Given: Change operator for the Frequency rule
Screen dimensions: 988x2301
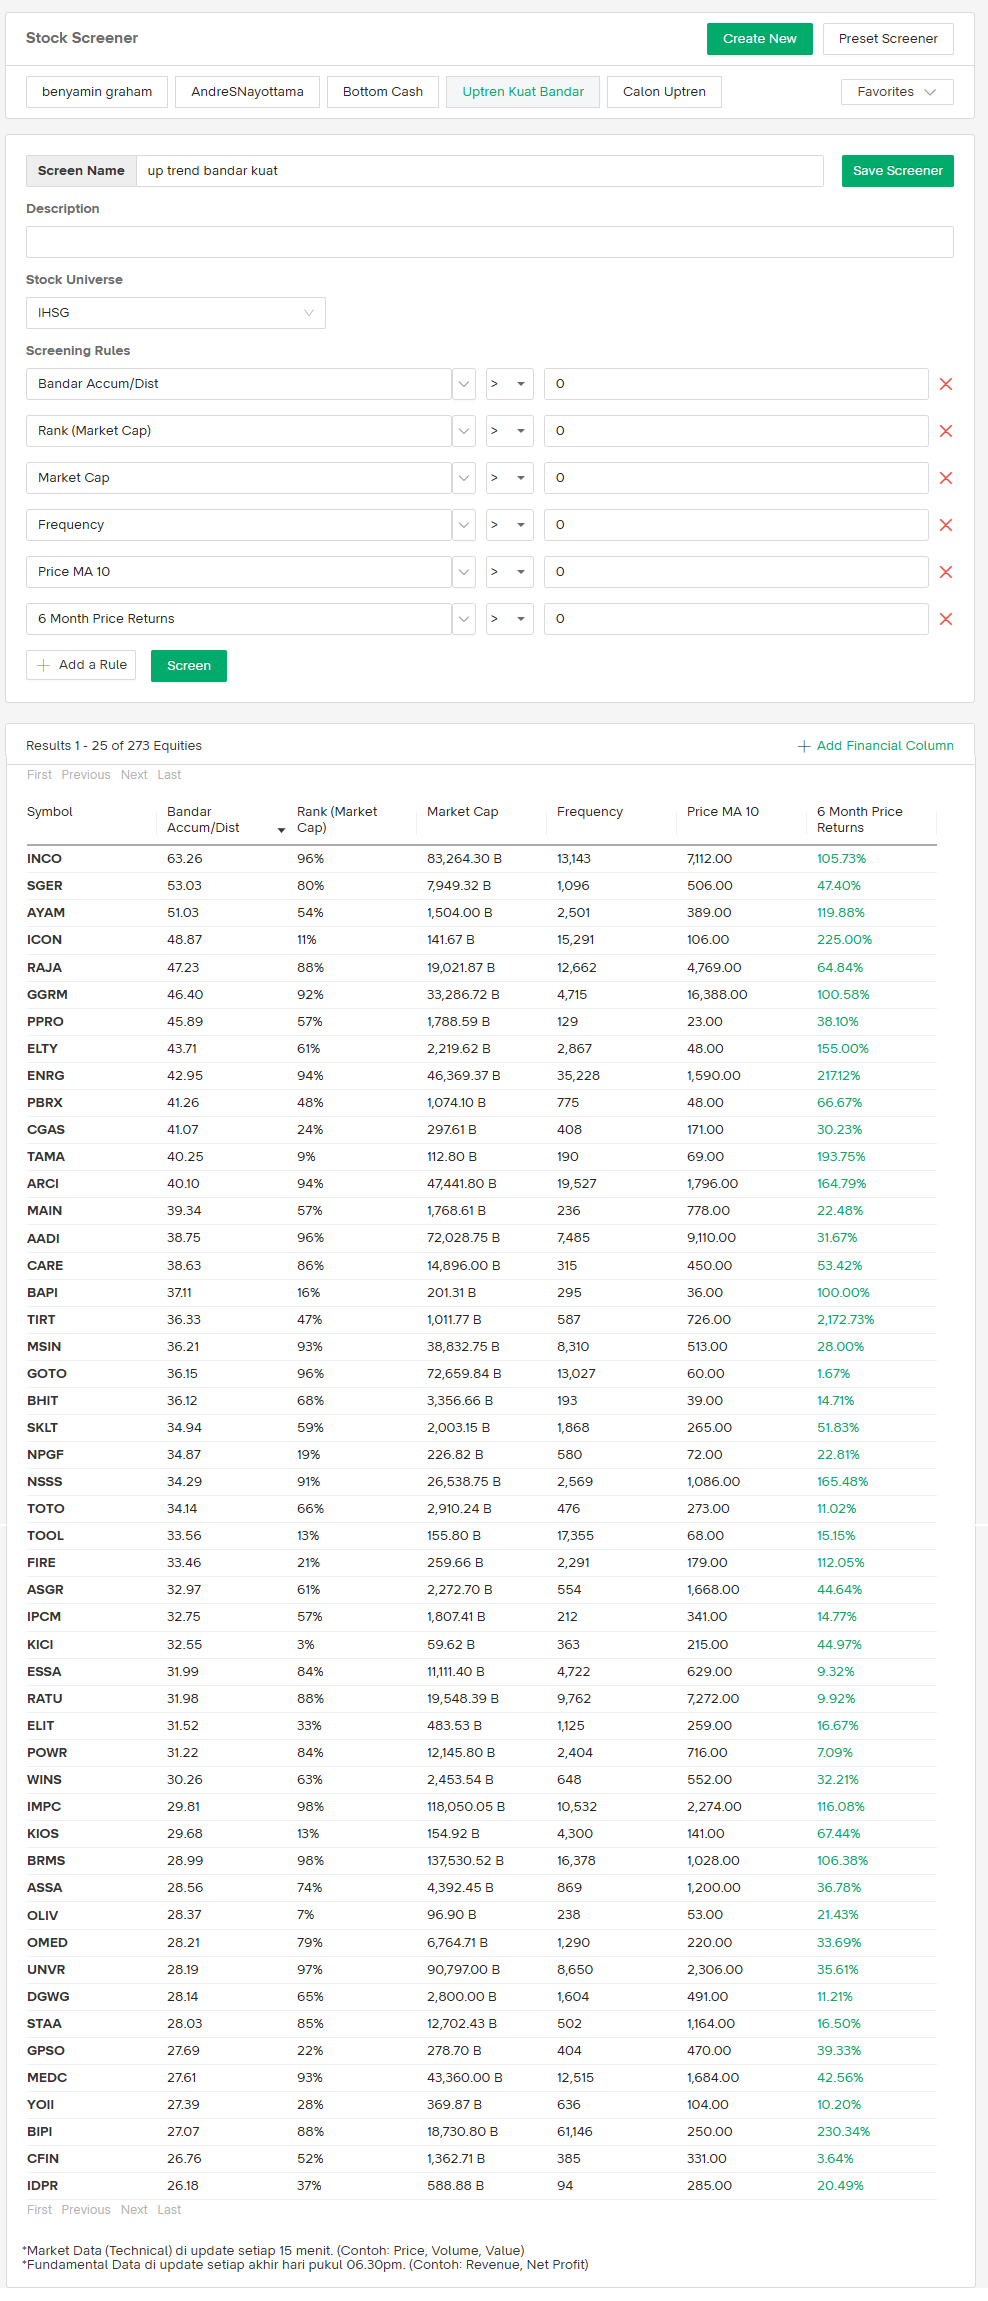Looking at the screenshot, I should click(x=509, y=525).
